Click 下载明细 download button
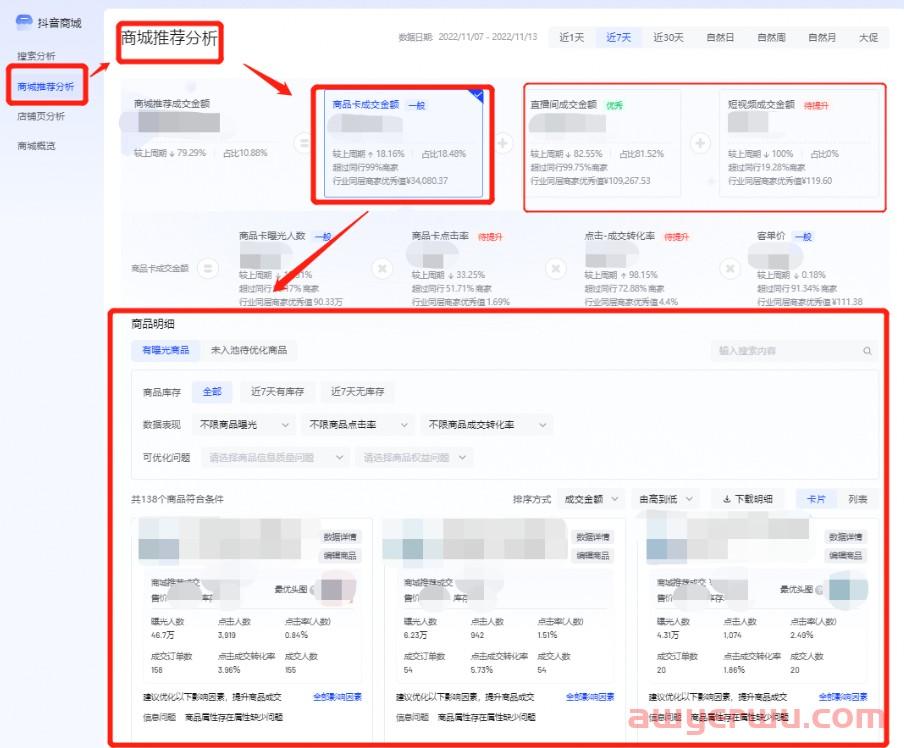 click(x=748, y=499)
